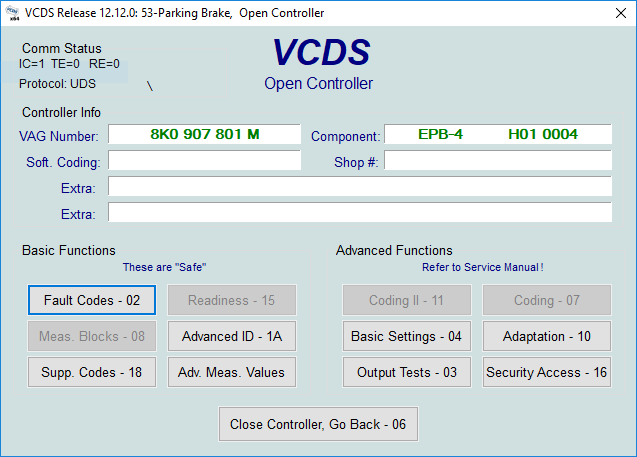Screen dimensions: 637x457
Task: Click the "Protocol: UDS" text
Action: (x=57, y=84)
